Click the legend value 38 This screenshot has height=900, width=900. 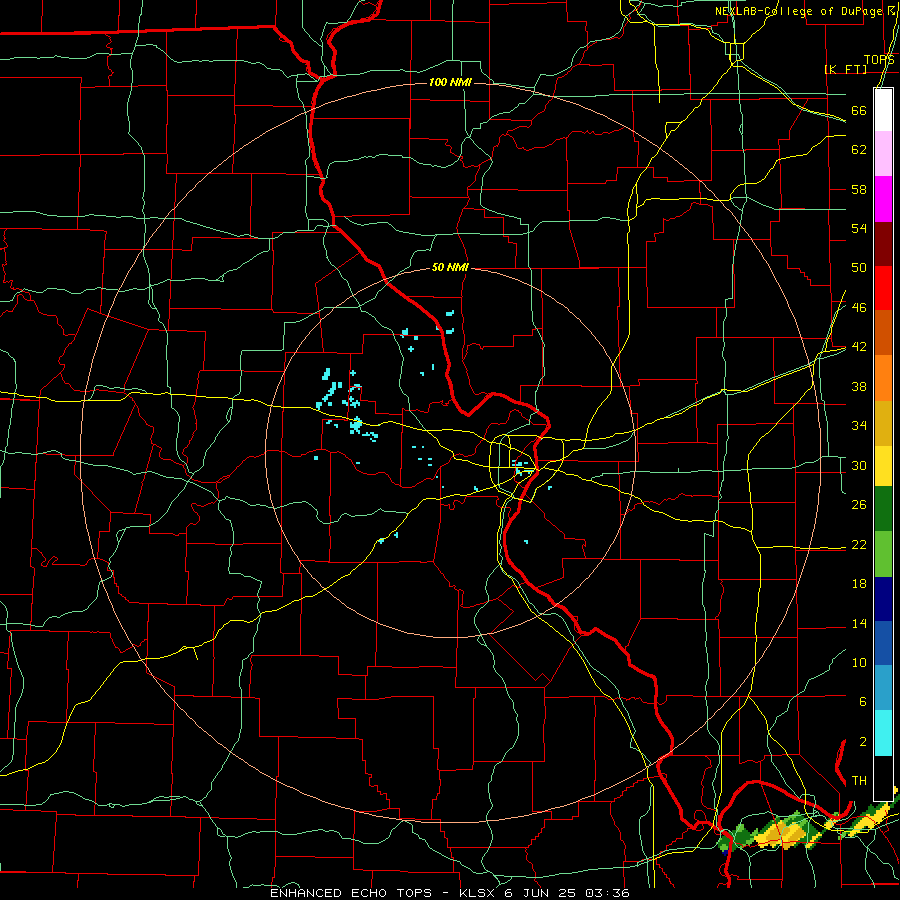[x=859, y=386]
